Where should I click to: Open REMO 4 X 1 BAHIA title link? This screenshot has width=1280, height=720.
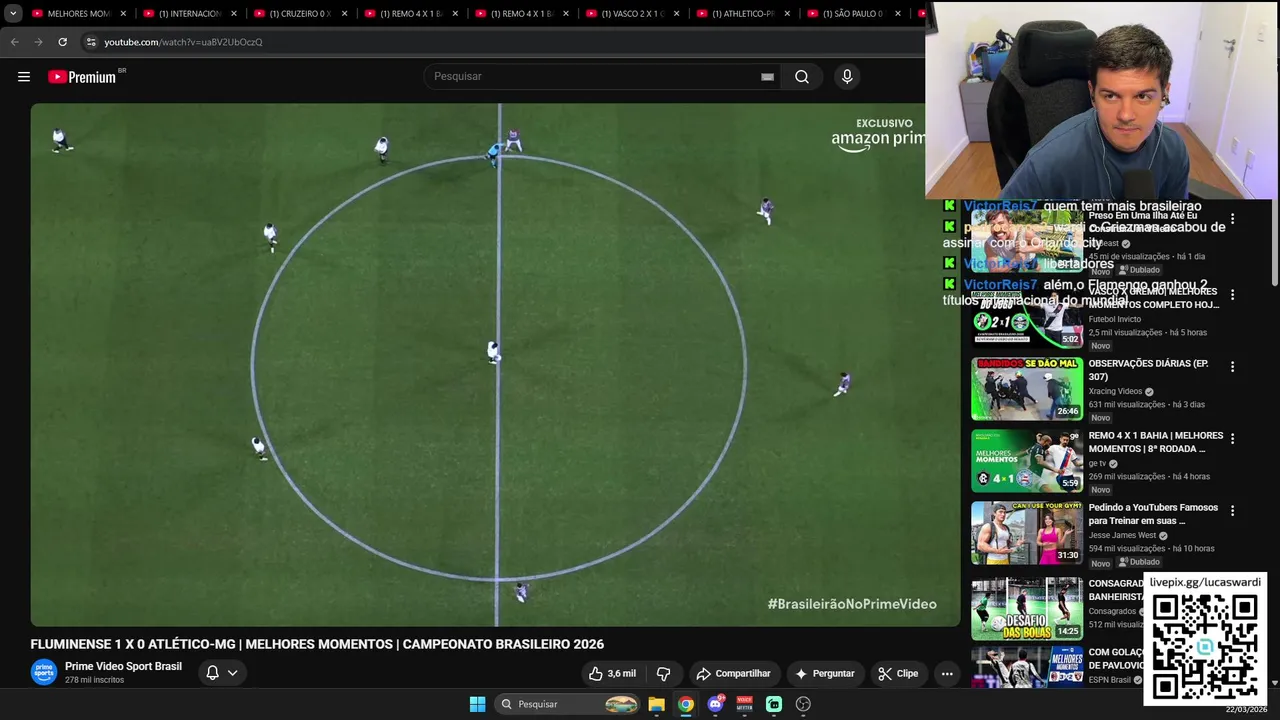click(1156, 442)
